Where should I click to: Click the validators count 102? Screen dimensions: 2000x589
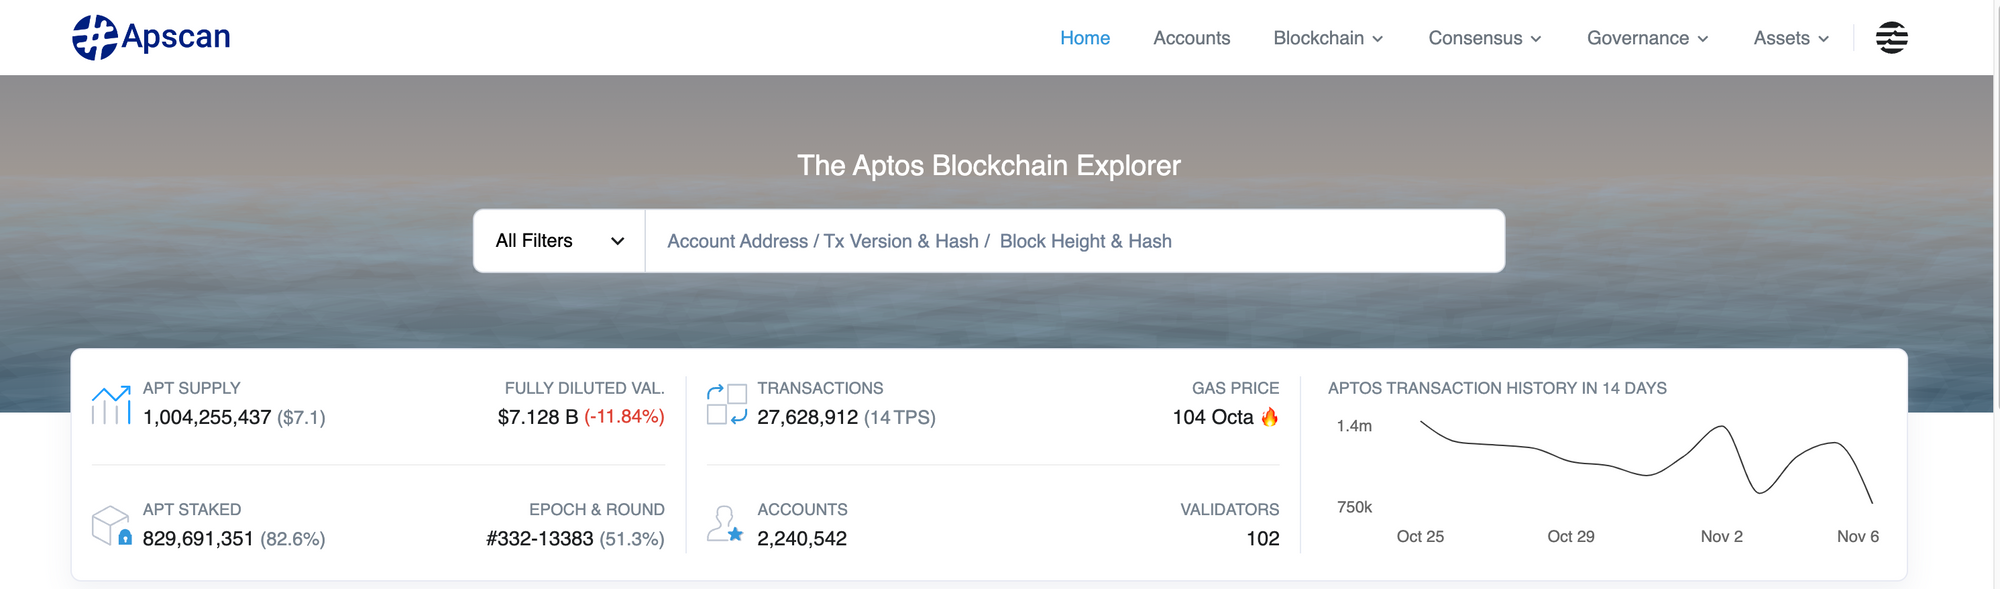coord(1262,539)
